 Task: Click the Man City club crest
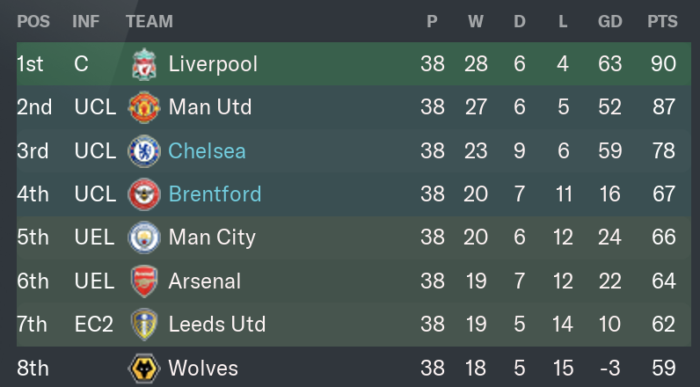144,237
